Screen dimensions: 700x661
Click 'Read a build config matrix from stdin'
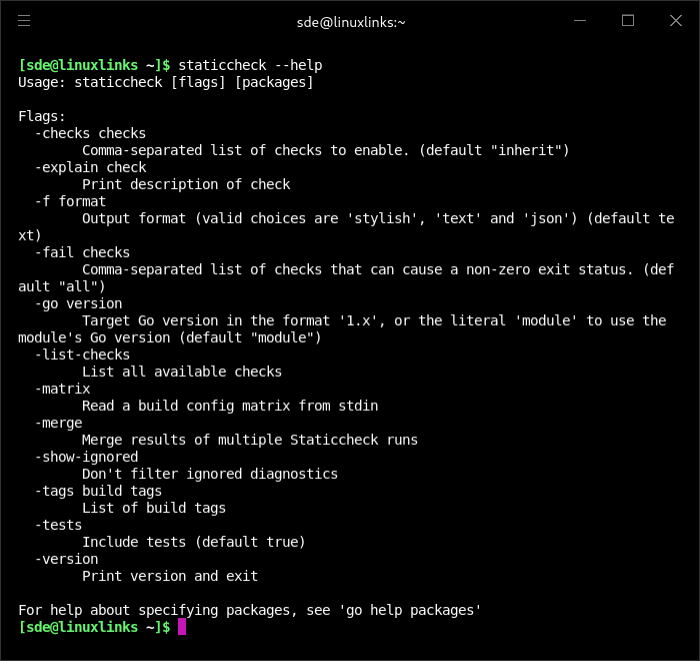coord(230,406)
